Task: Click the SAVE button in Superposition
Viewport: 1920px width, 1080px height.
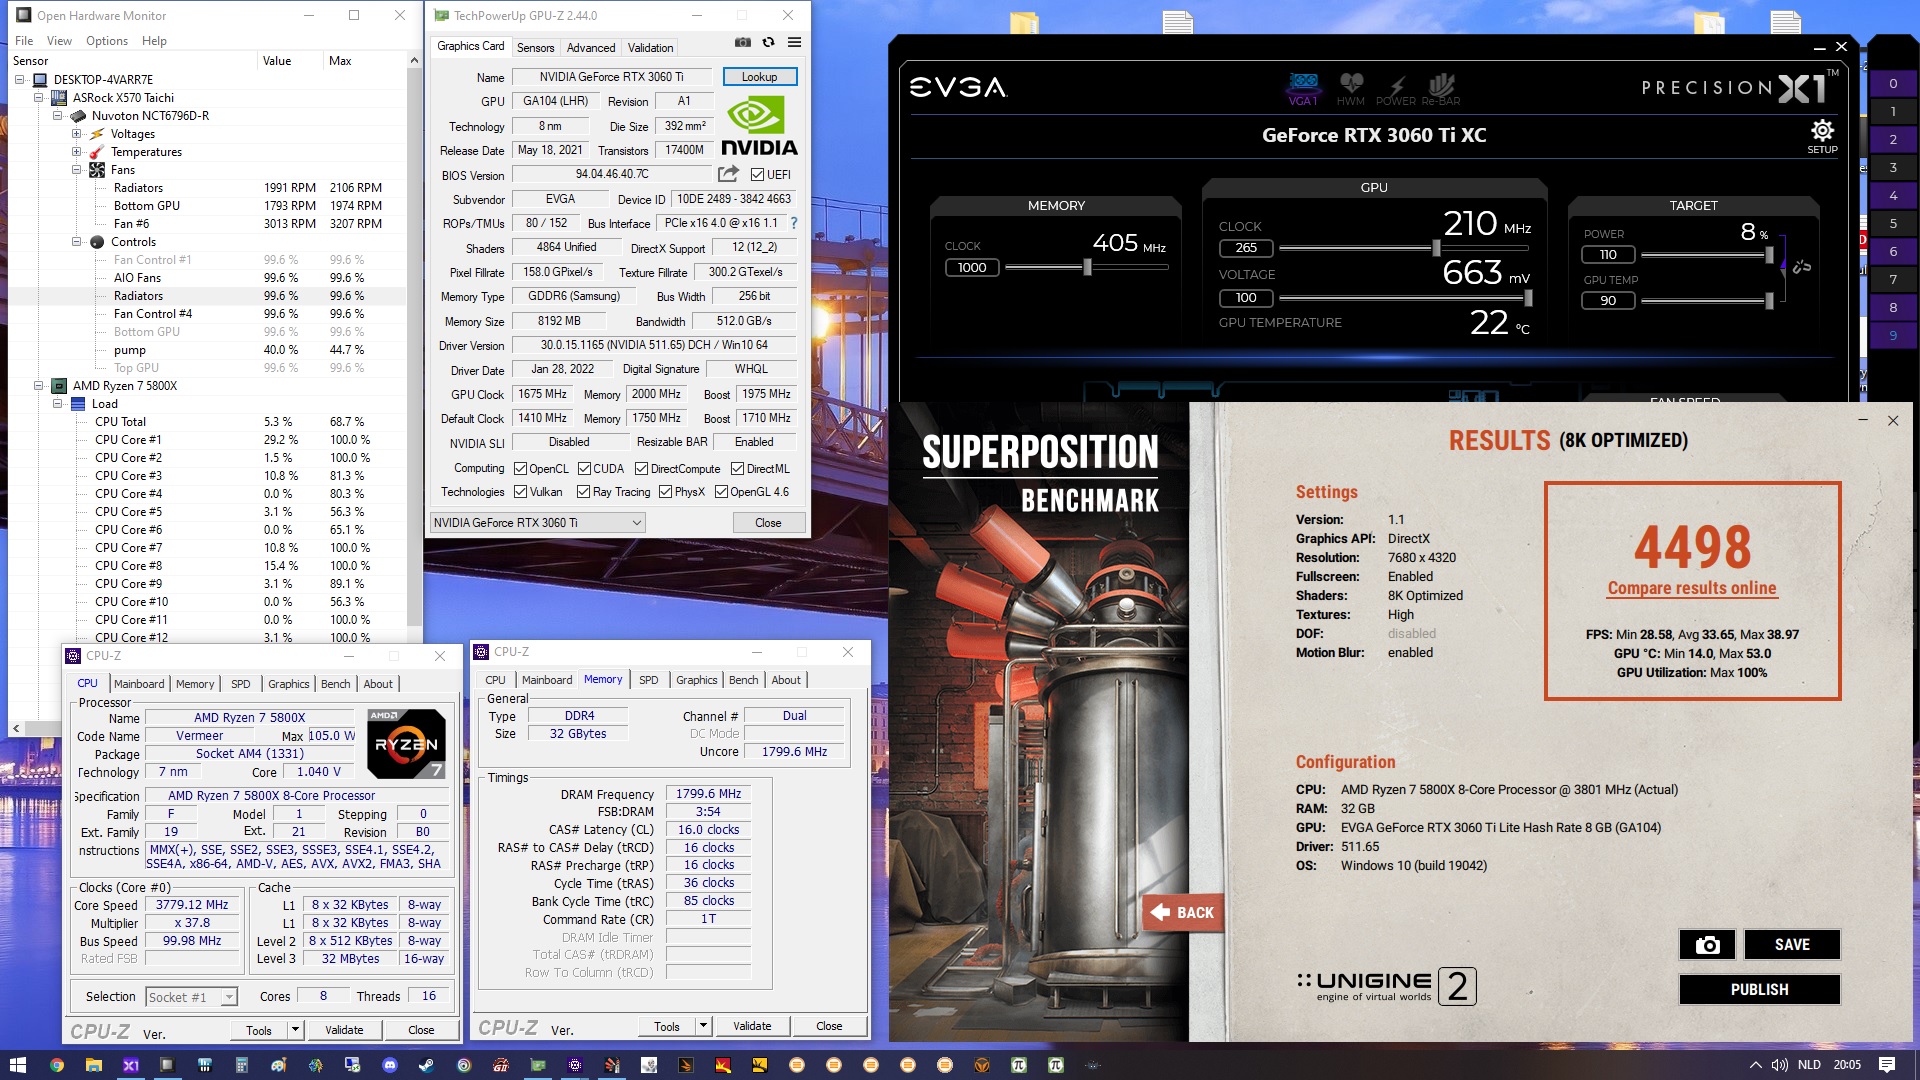Action: pyautogui.click(x=1792, y=944)
